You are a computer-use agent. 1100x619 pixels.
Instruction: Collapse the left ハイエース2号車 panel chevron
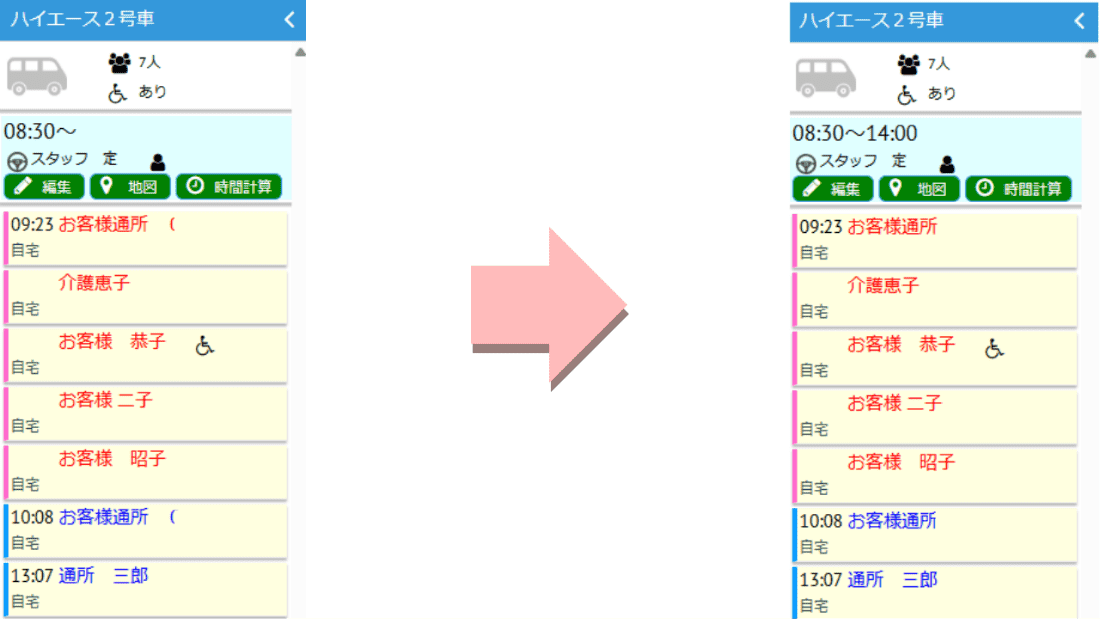tap(290, 20)
